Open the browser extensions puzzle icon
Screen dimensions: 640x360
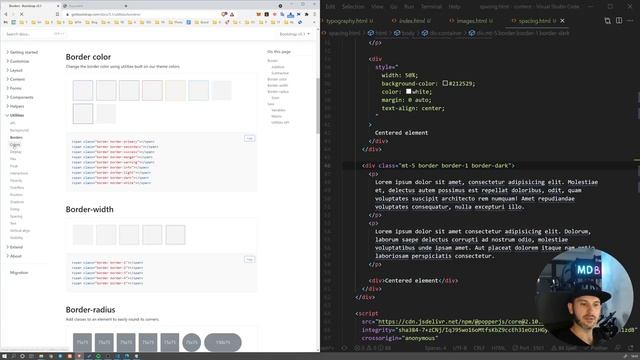(307, 14)
